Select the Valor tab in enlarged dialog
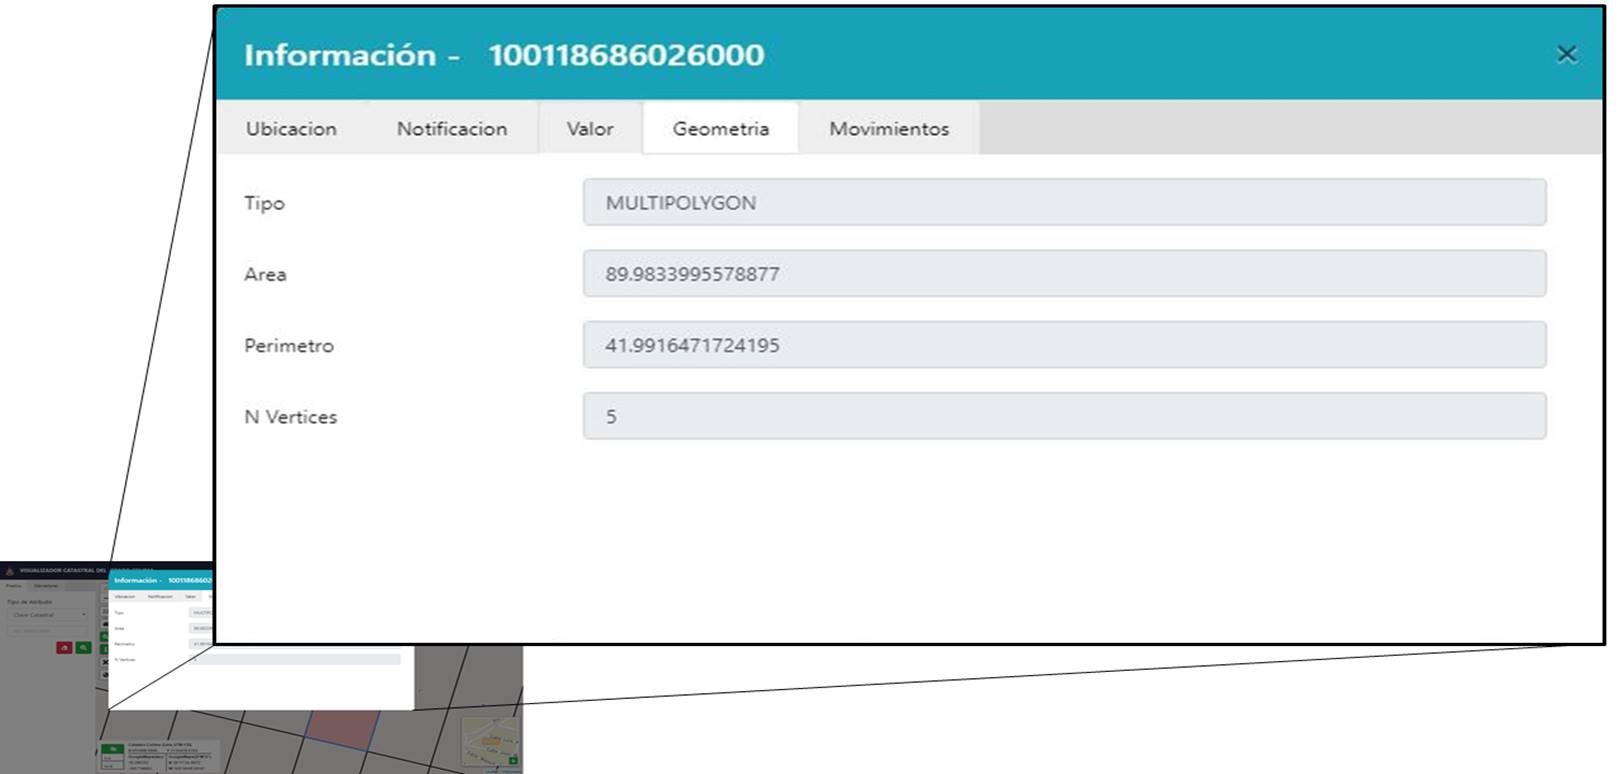This screenshot has height=774, width=1619. pos(590,129)
